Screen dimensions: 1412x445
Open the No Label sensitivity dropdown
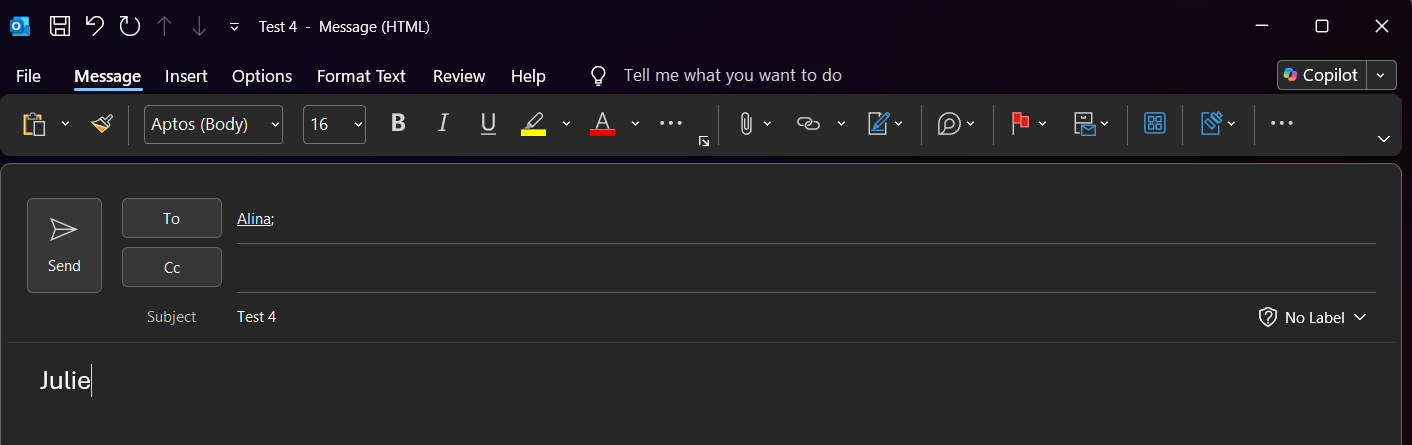(1312, 317)
